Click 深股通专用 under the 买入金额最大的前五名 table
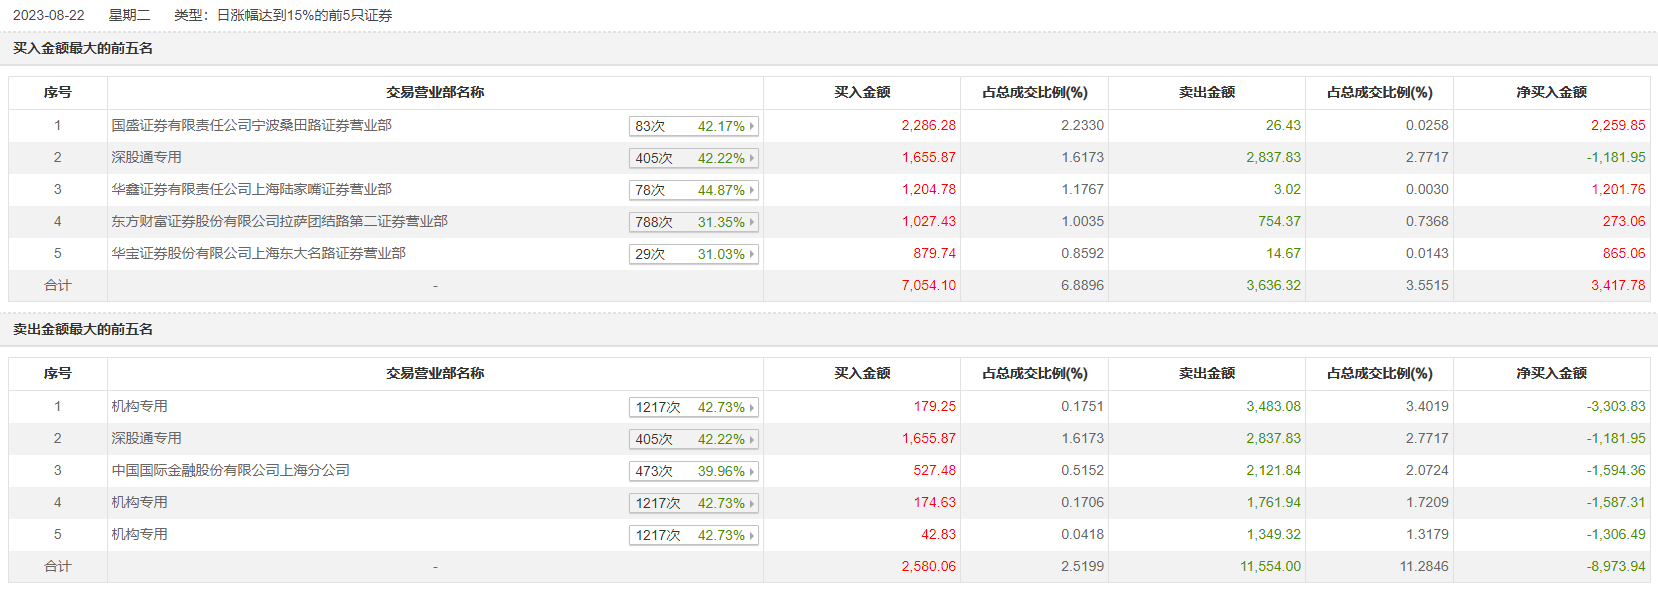1658x590 pixels. pos(146,157)
